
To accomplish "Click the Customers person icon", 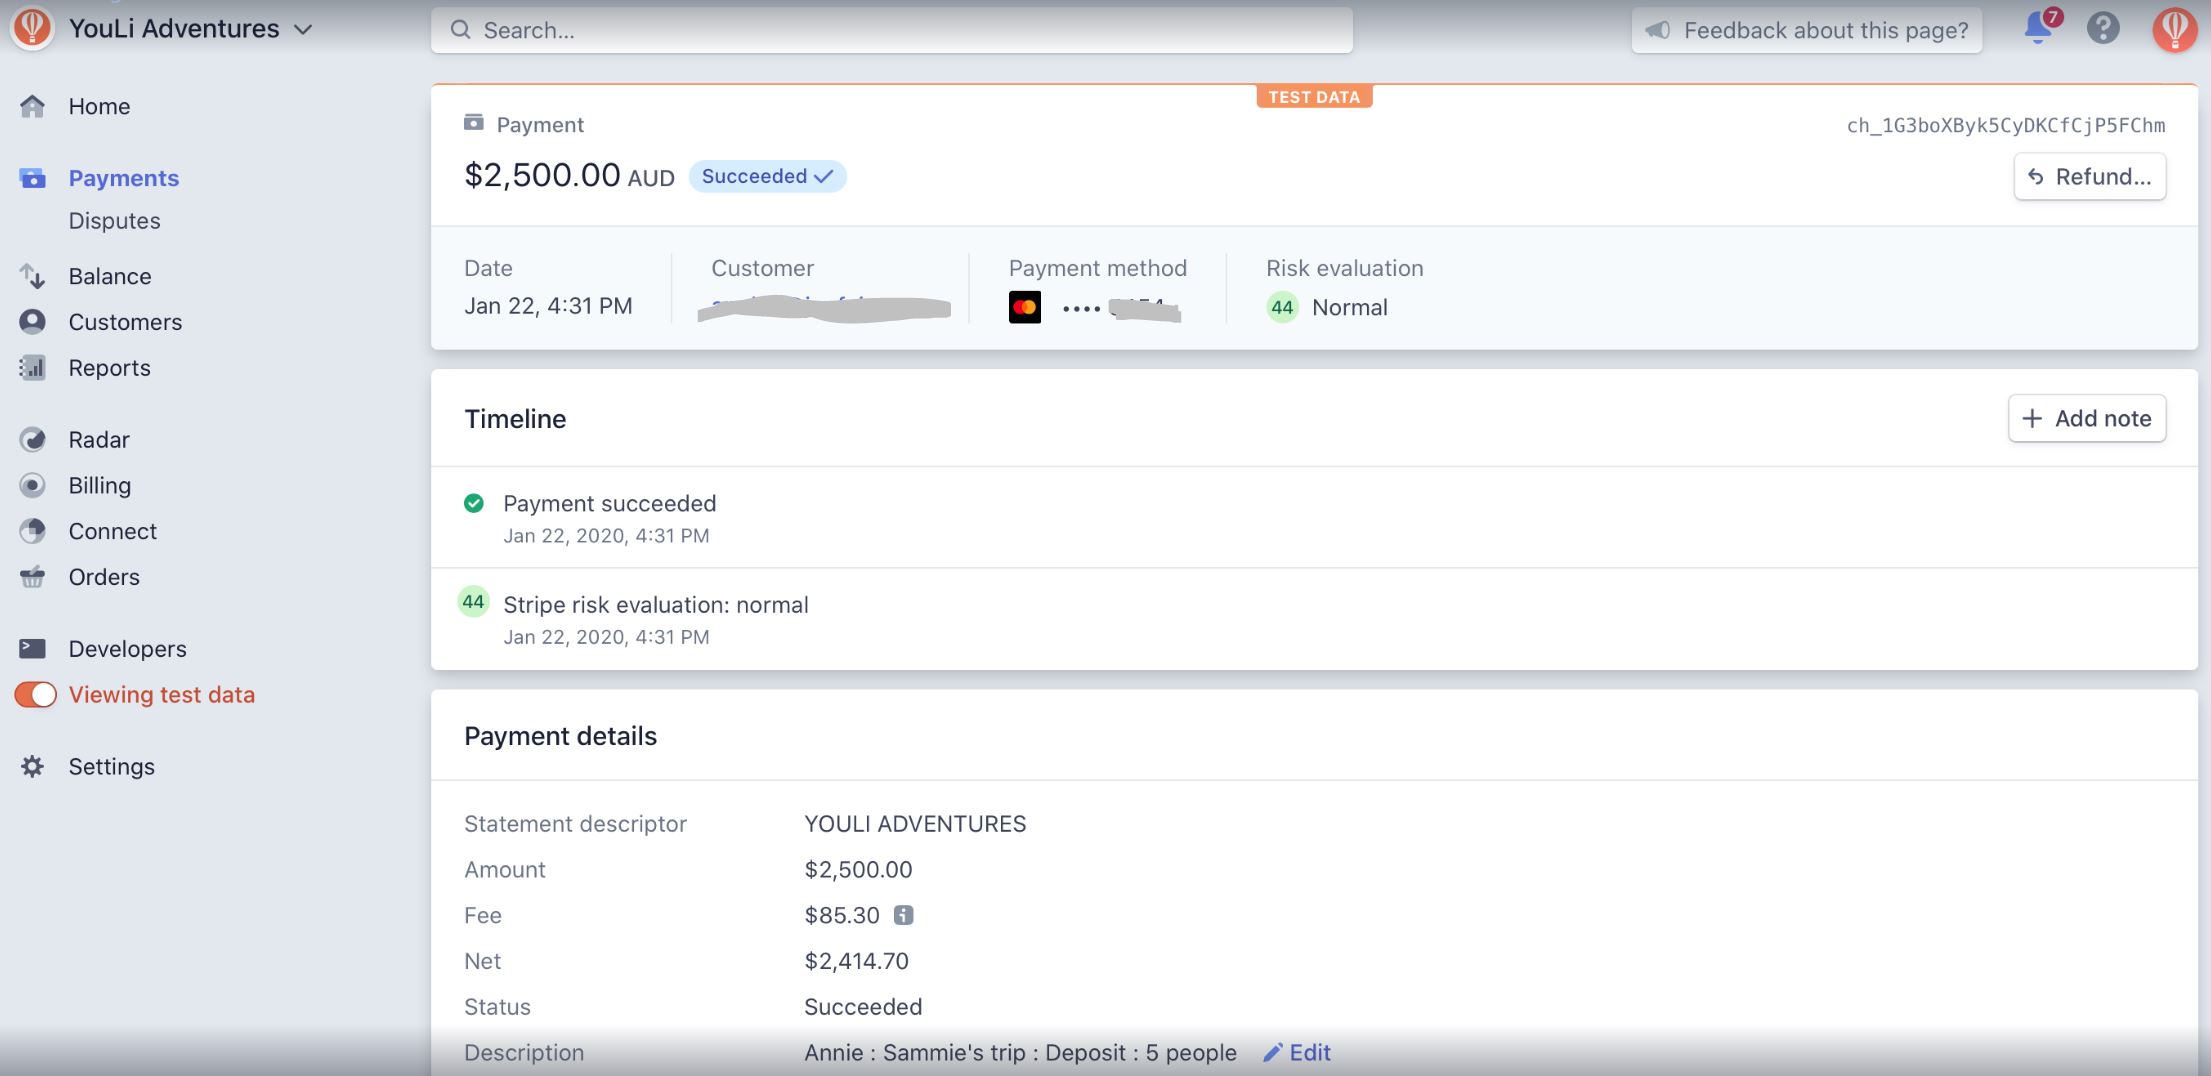I will point(32,322).
